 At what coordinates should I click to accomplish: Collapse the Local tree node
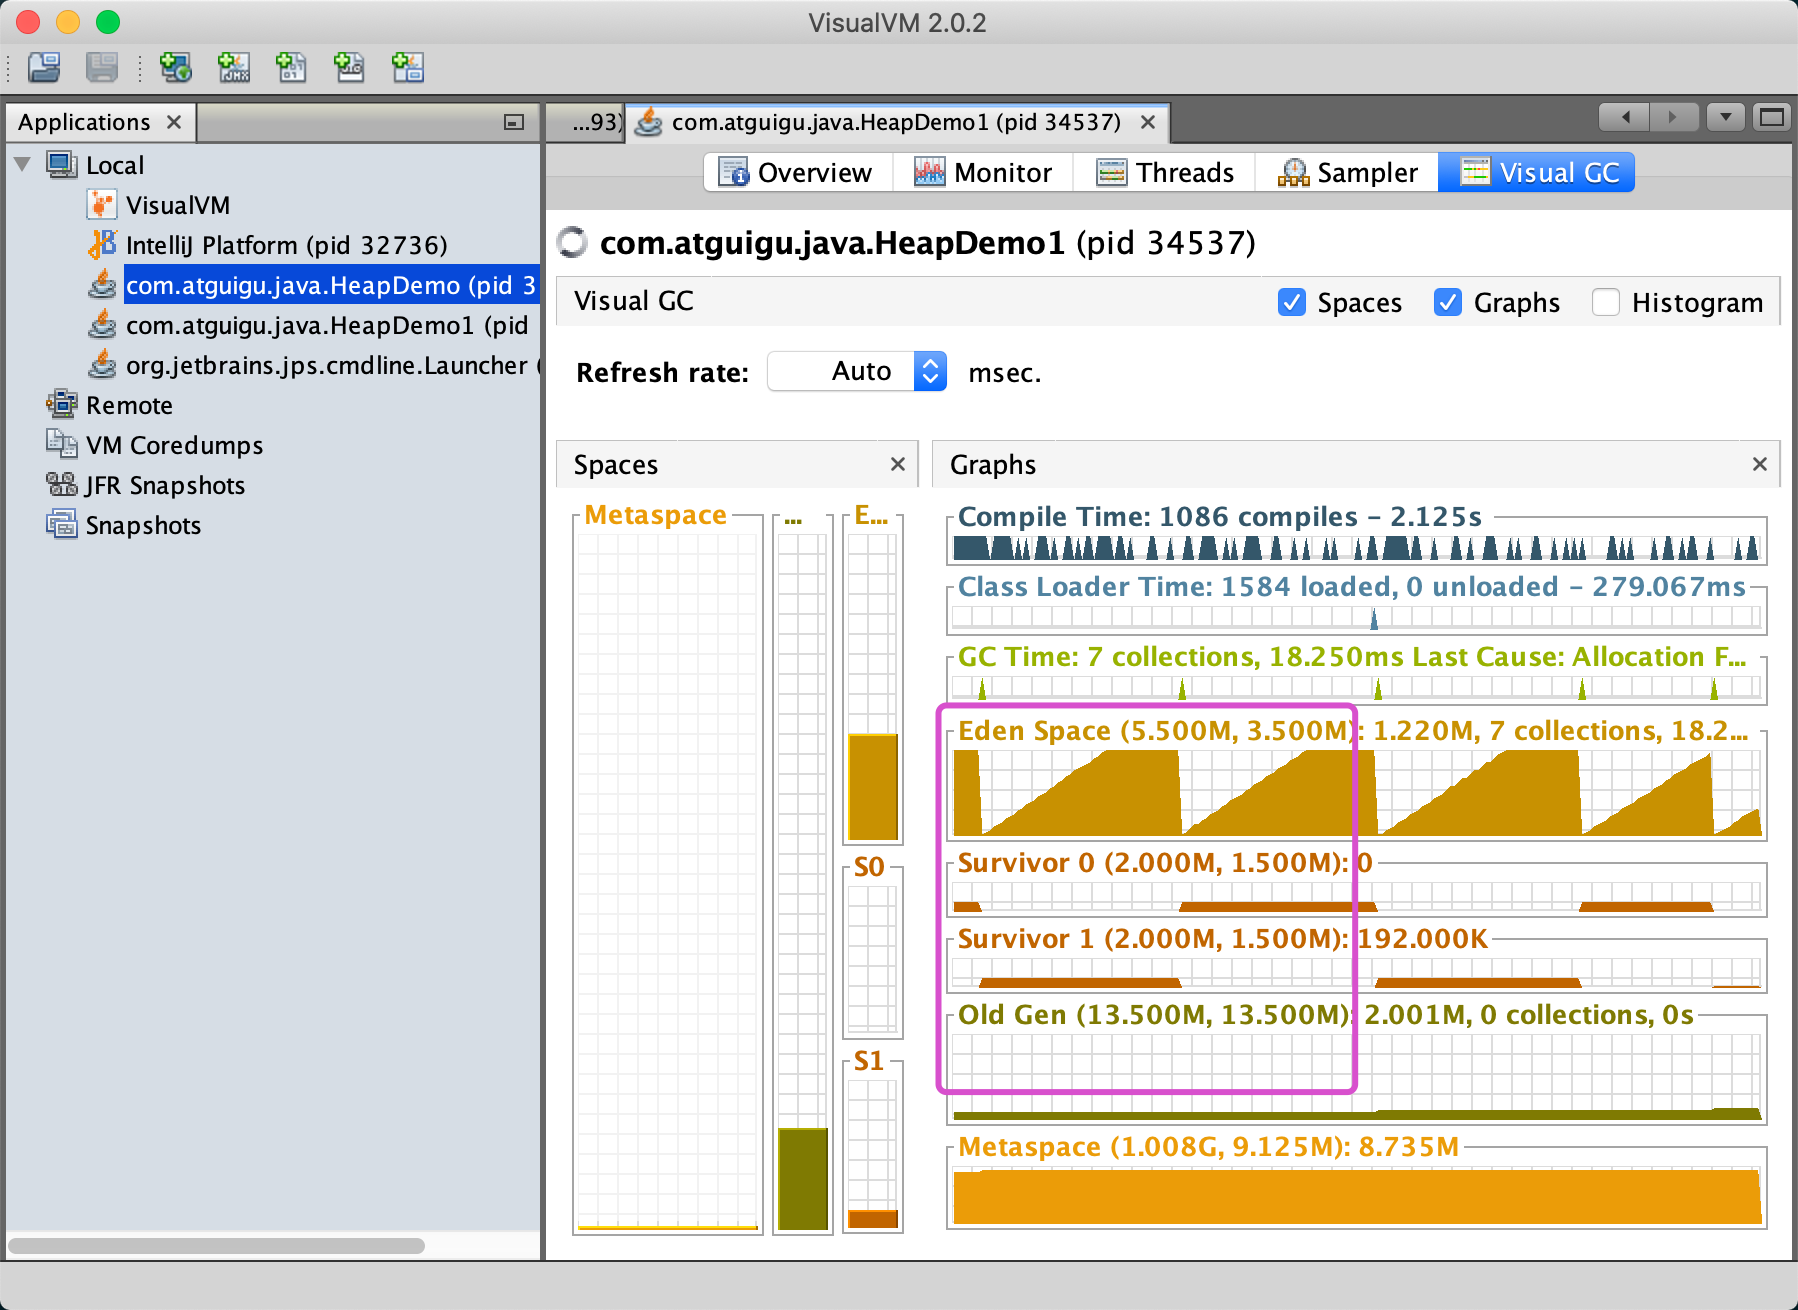23,165
